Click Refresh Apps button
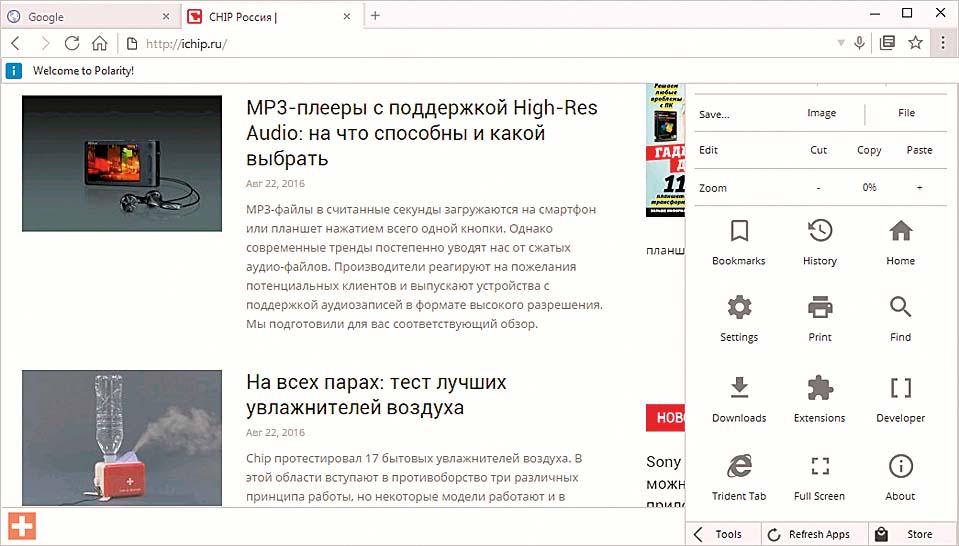The image size is (959, 546). tap(808, 534)
